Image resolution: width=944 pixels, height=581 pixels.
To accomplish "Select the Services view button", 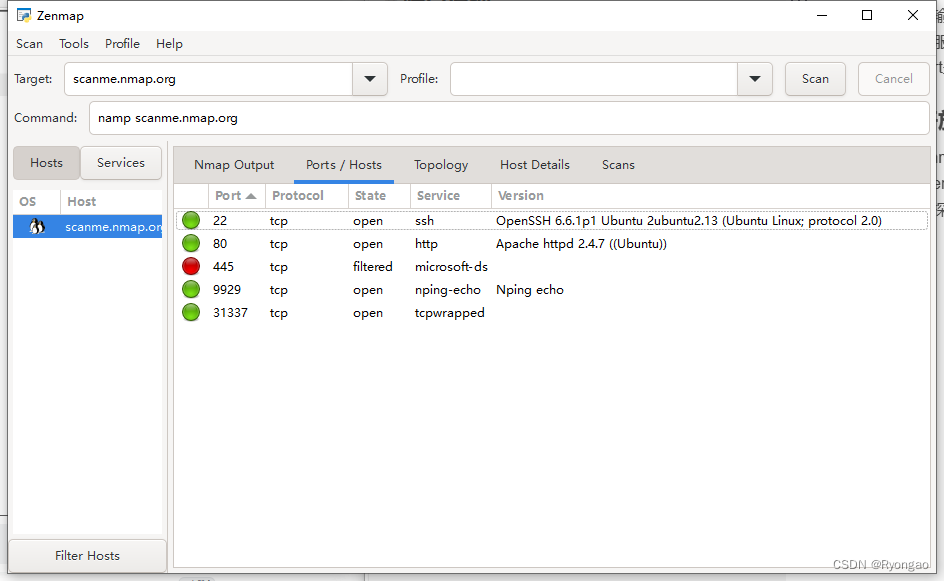I will click(x=121, y=163).
